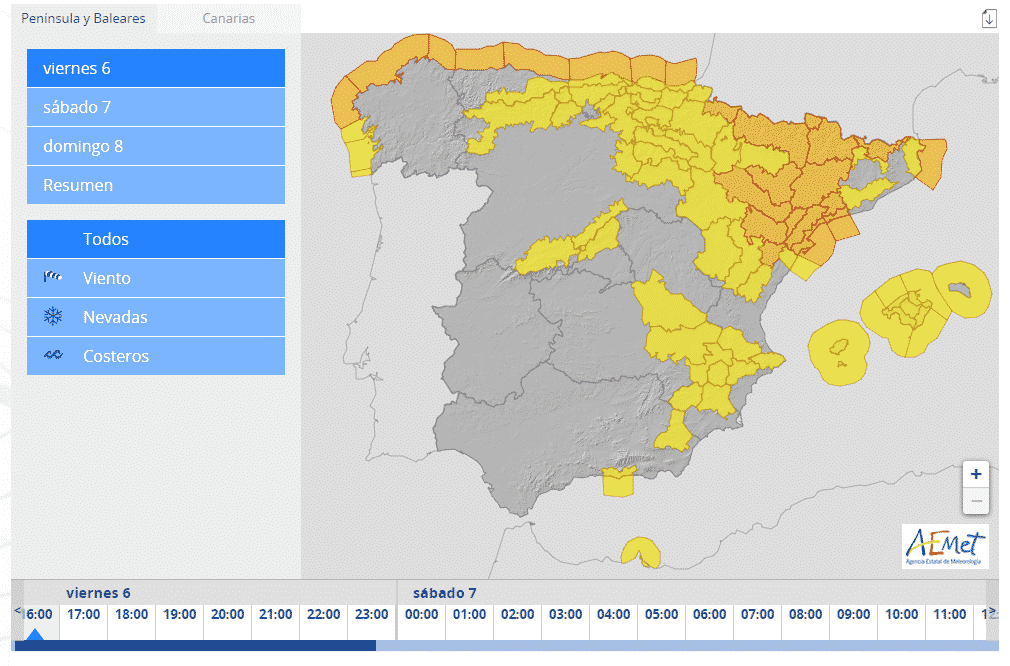Image resolution: width=1010 pixels, height=666 pixels.
Task: Jump to 20:00 on the viernes timeline
Action: (227, 614)
